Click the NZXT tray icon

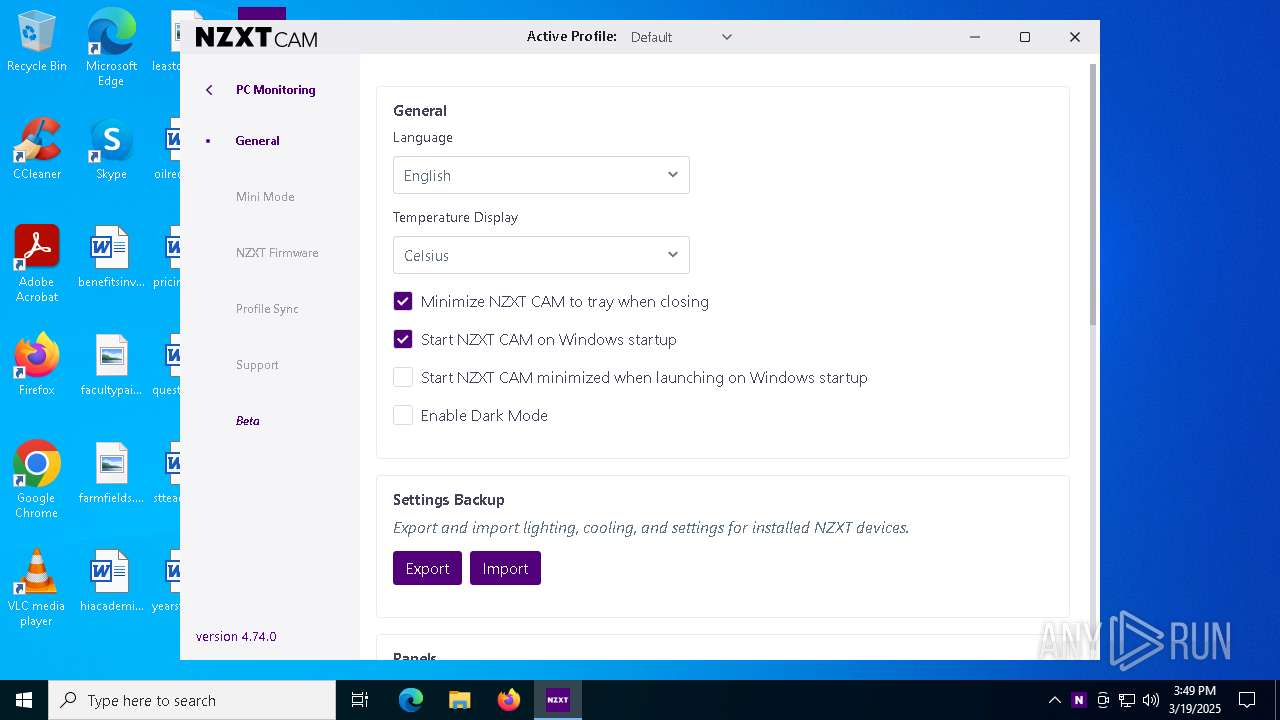click(1079, 700)
